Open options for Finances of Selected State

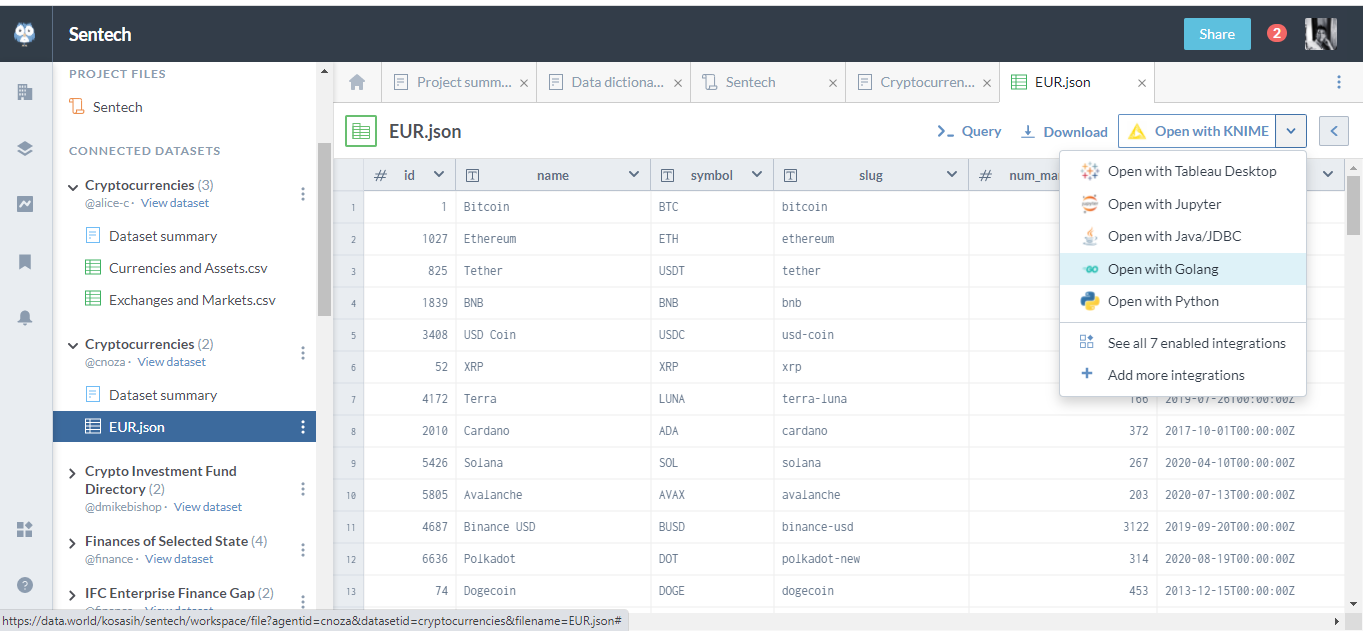tap(303, 550)
